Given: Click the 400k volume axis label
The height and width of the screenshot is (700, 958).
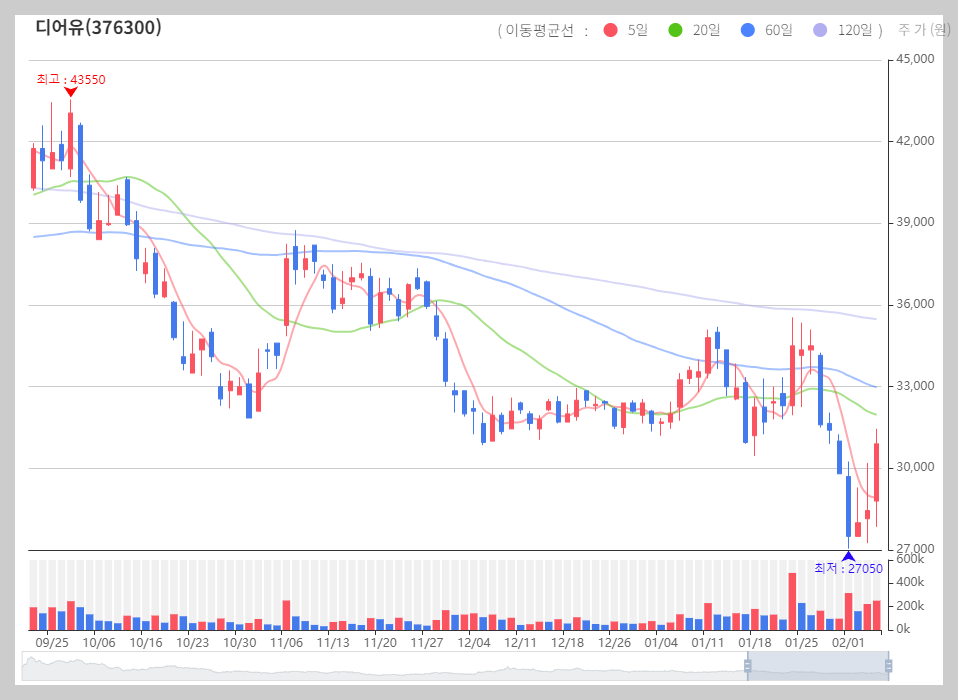Looking at the screenshot, I should [x=910, y=582].
